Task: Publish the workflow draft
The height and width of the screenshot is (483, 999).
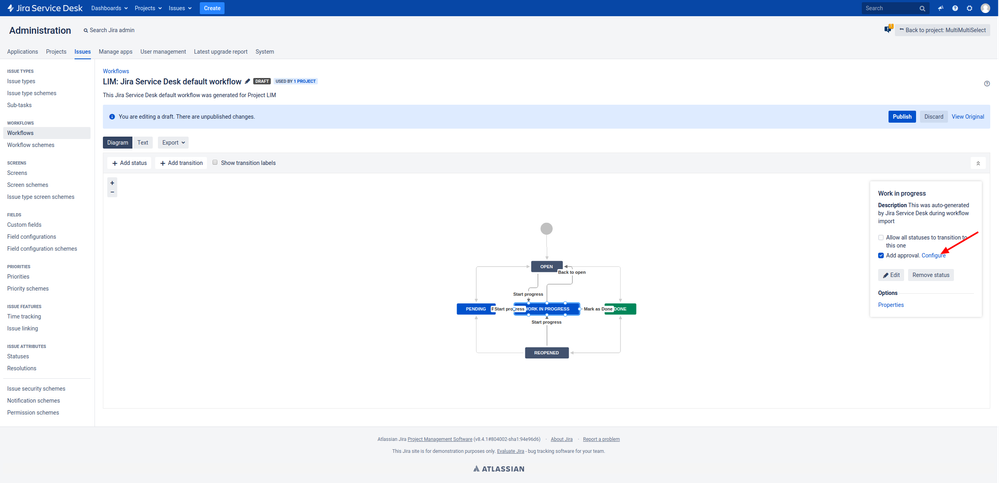Action: (902, 117)
